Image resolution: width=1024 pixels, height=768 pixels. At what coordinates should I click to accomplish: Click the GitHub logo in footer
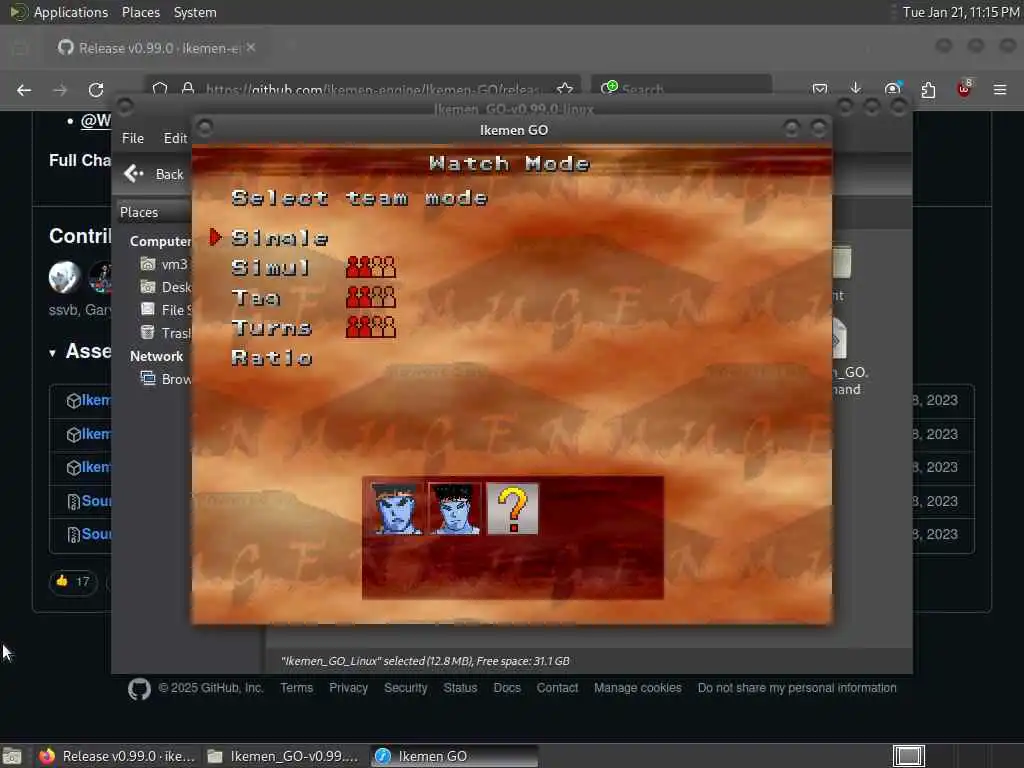point(139,688)
